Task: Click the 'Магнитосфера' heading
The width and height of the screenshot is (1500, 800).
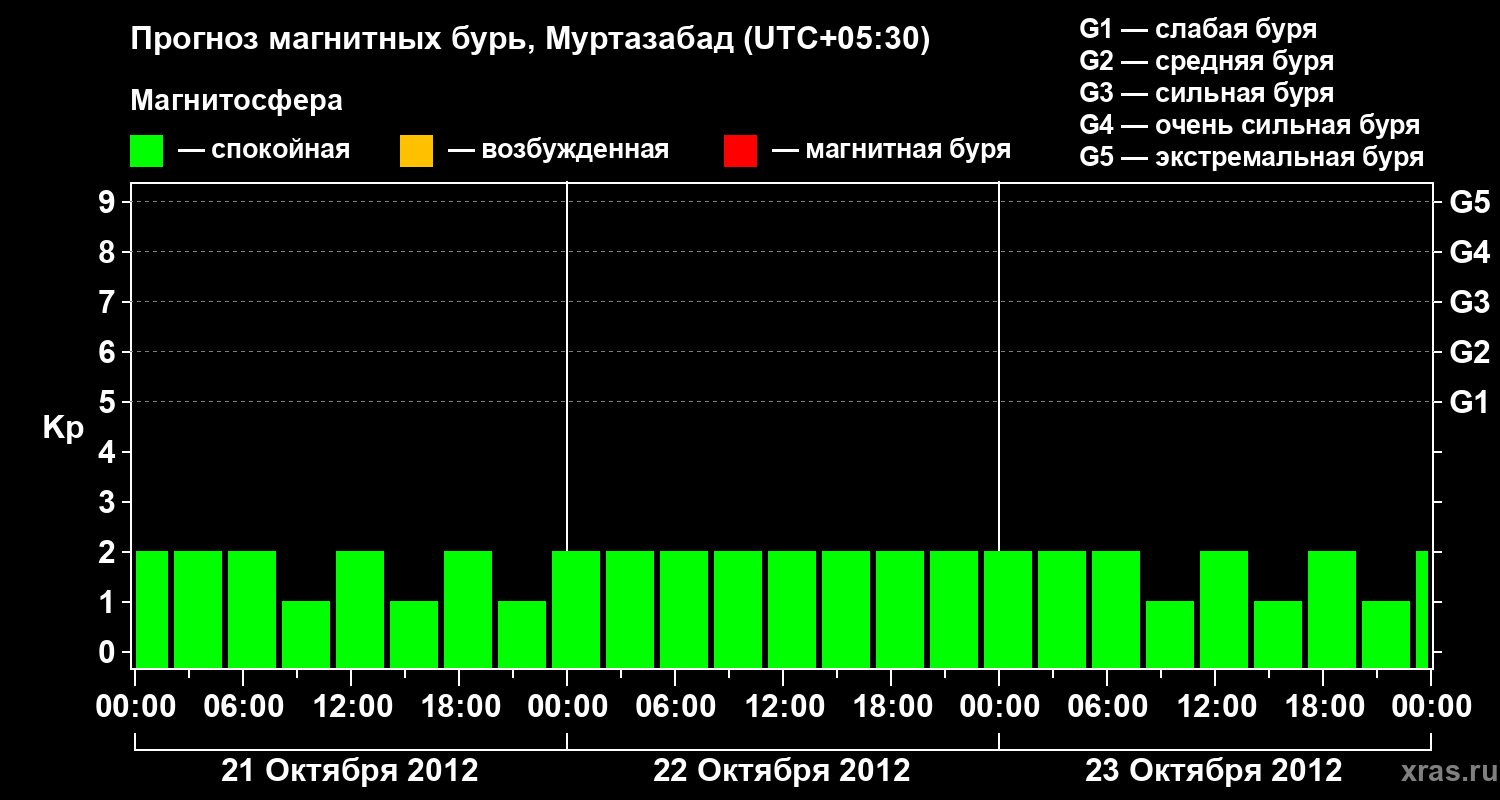Action: 237,101
